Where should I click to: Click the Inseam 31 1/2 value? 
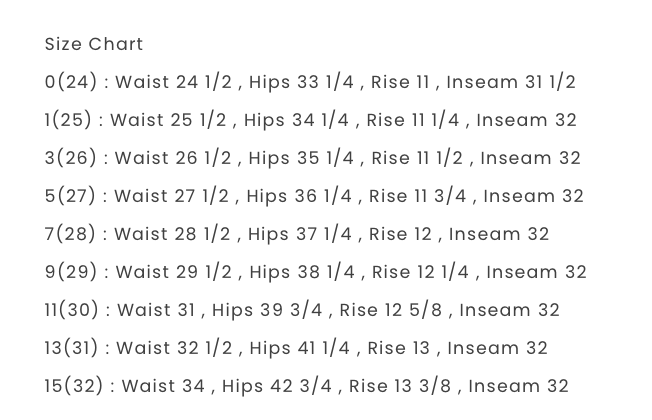pyautogui.click(x=511, y=82)
